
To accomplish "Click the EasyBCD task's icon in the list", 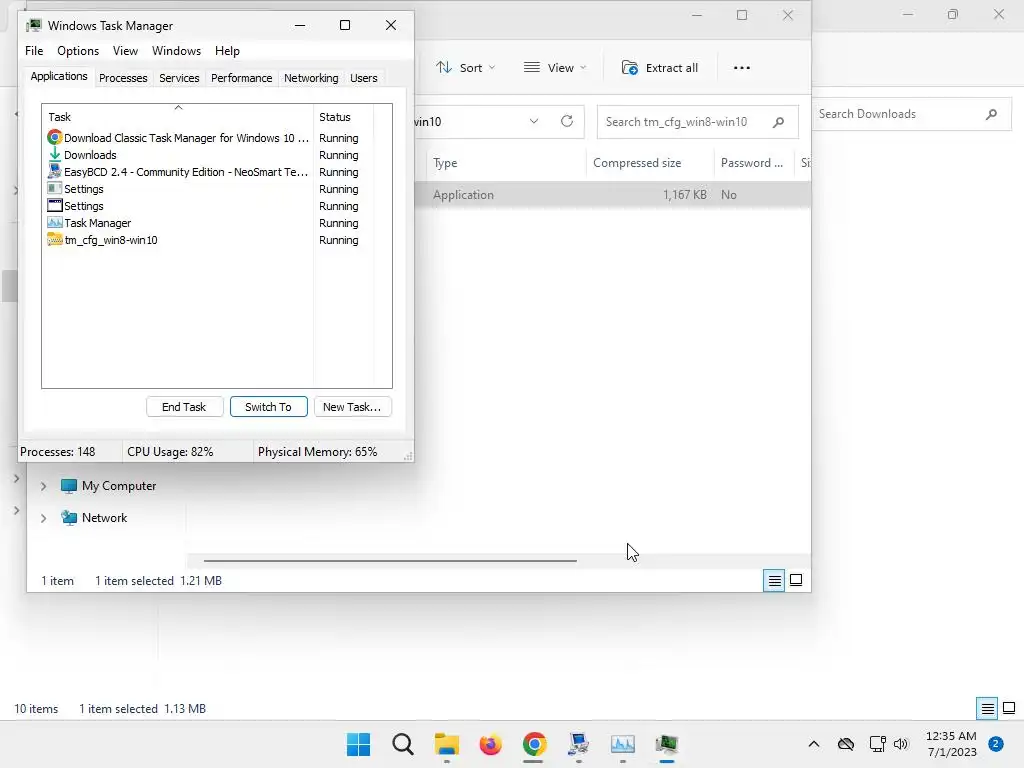I will (x=55, y=172).
